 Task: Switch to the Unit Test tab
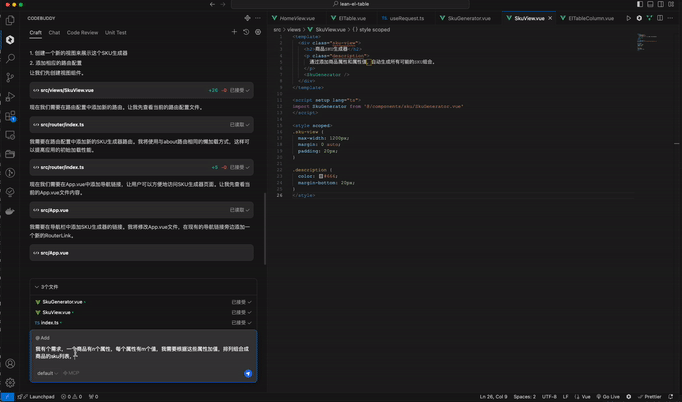tap(116, 33)
